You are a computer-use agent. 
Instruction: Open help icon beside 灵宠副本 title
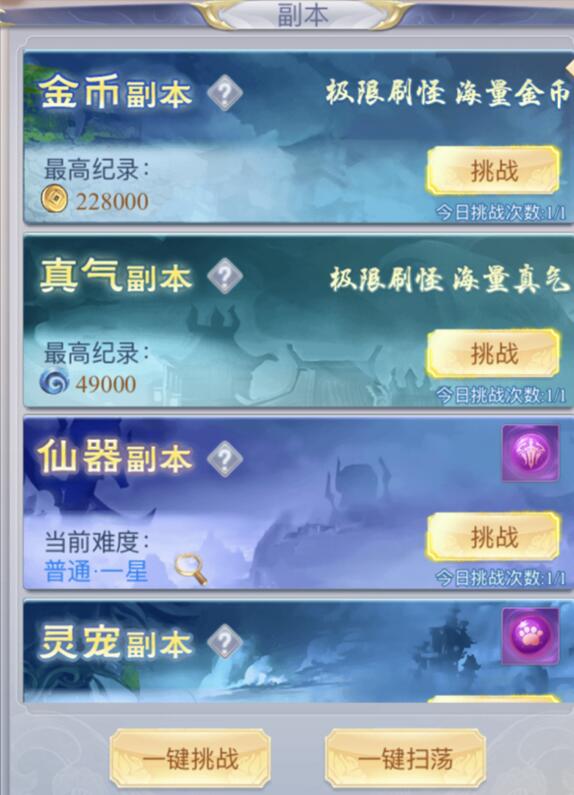pos(225,642)
